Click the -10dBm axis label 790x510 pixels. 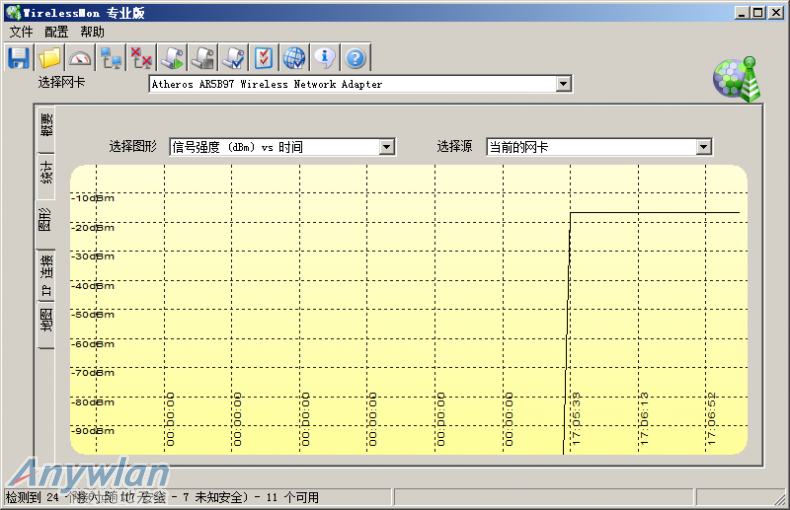pos(93,198)
